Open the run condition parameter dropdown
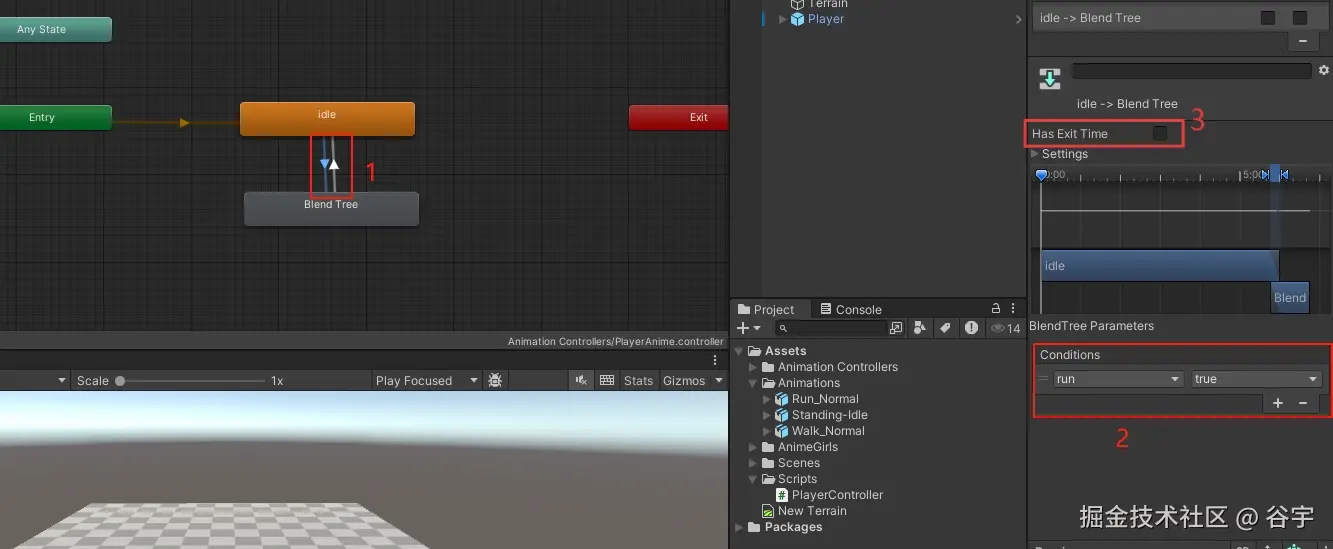This screenshot has width=1333, height=549. tap(1119, 379)
